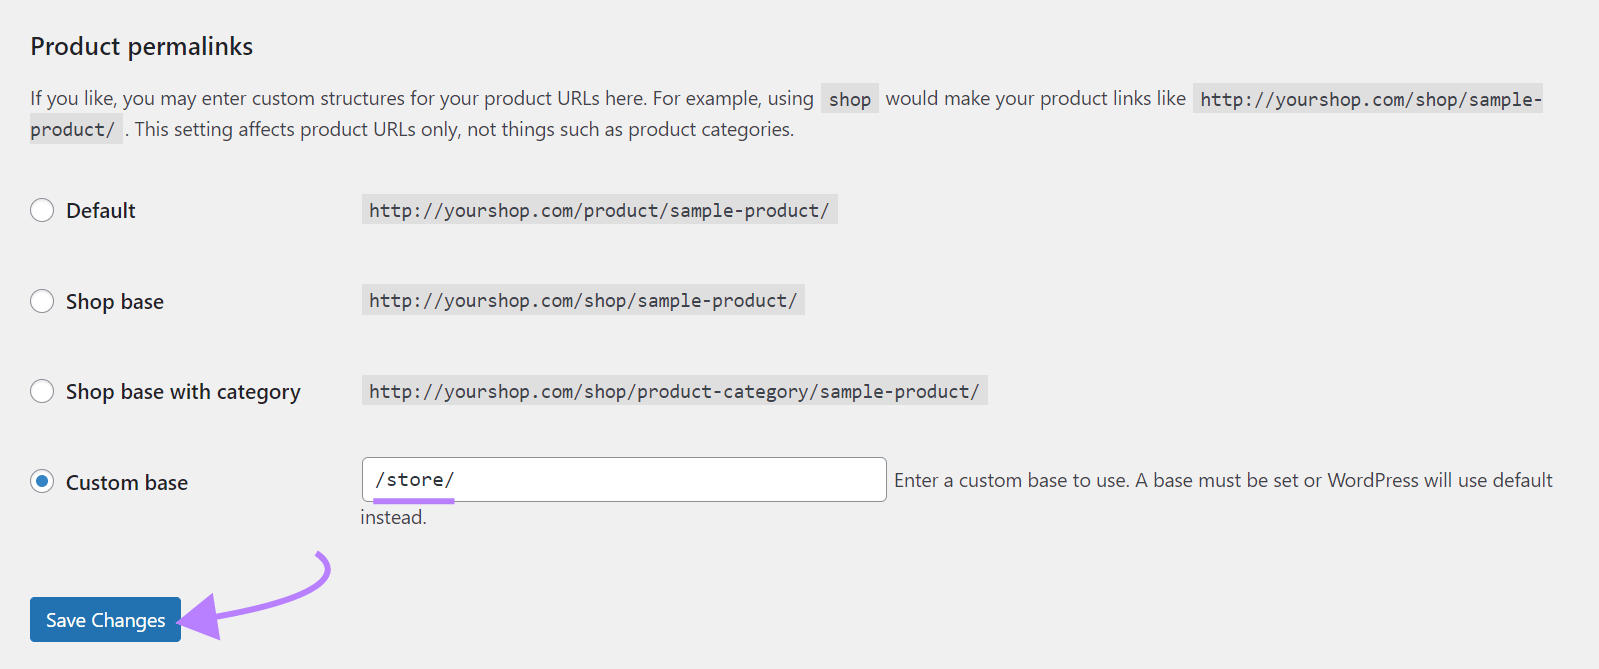The image size is (1599, 669).
Task: Click the highlighted shop code snippet
Action: (x=848, y=98)
